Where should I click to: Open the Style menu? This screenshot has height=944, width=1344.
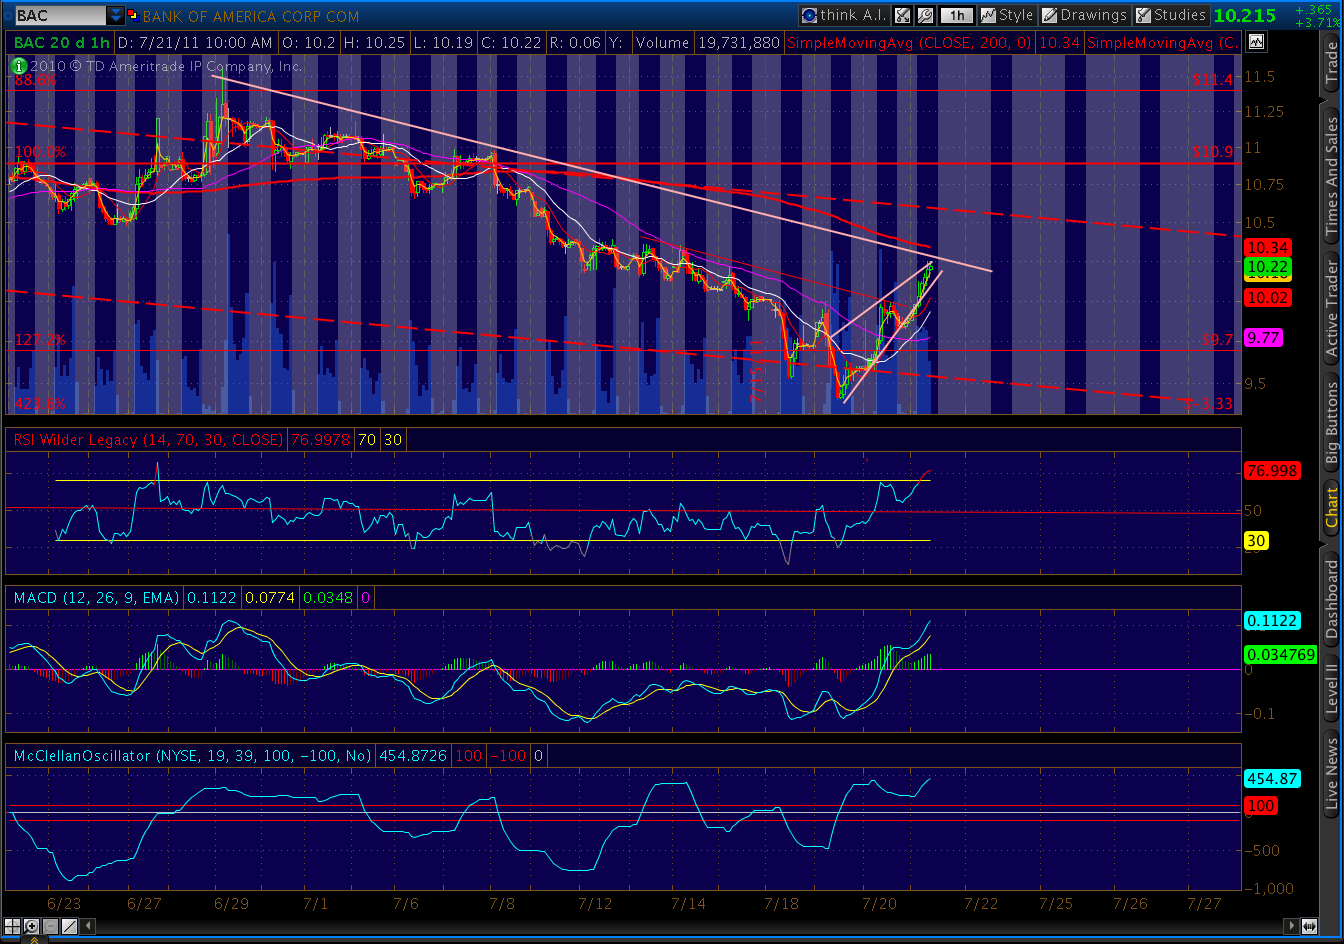click(x=1007, y=15)
